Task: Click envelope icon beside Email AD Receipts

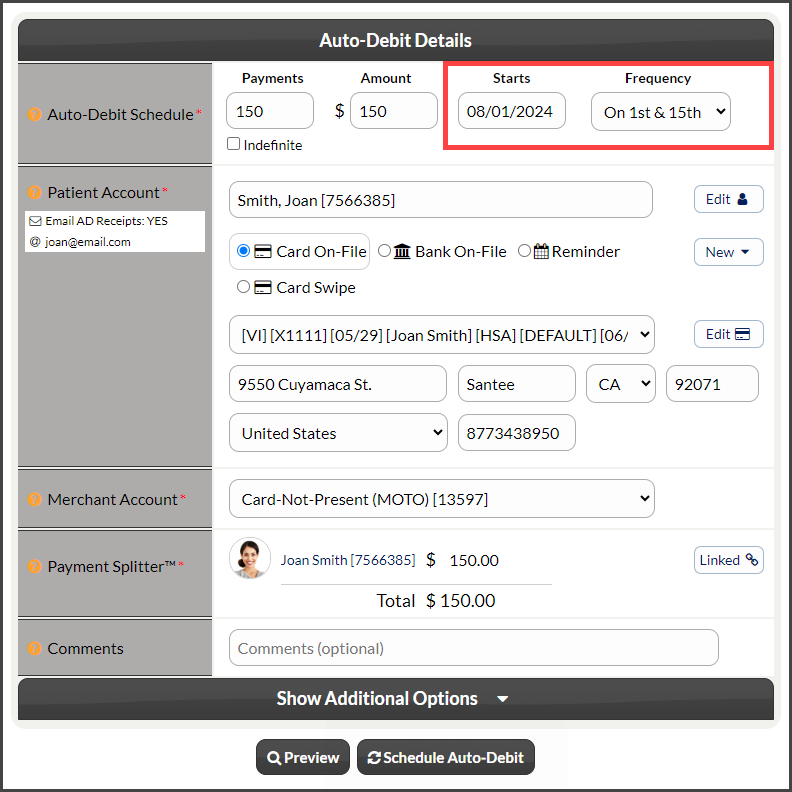Action: (x=35, y=221)
